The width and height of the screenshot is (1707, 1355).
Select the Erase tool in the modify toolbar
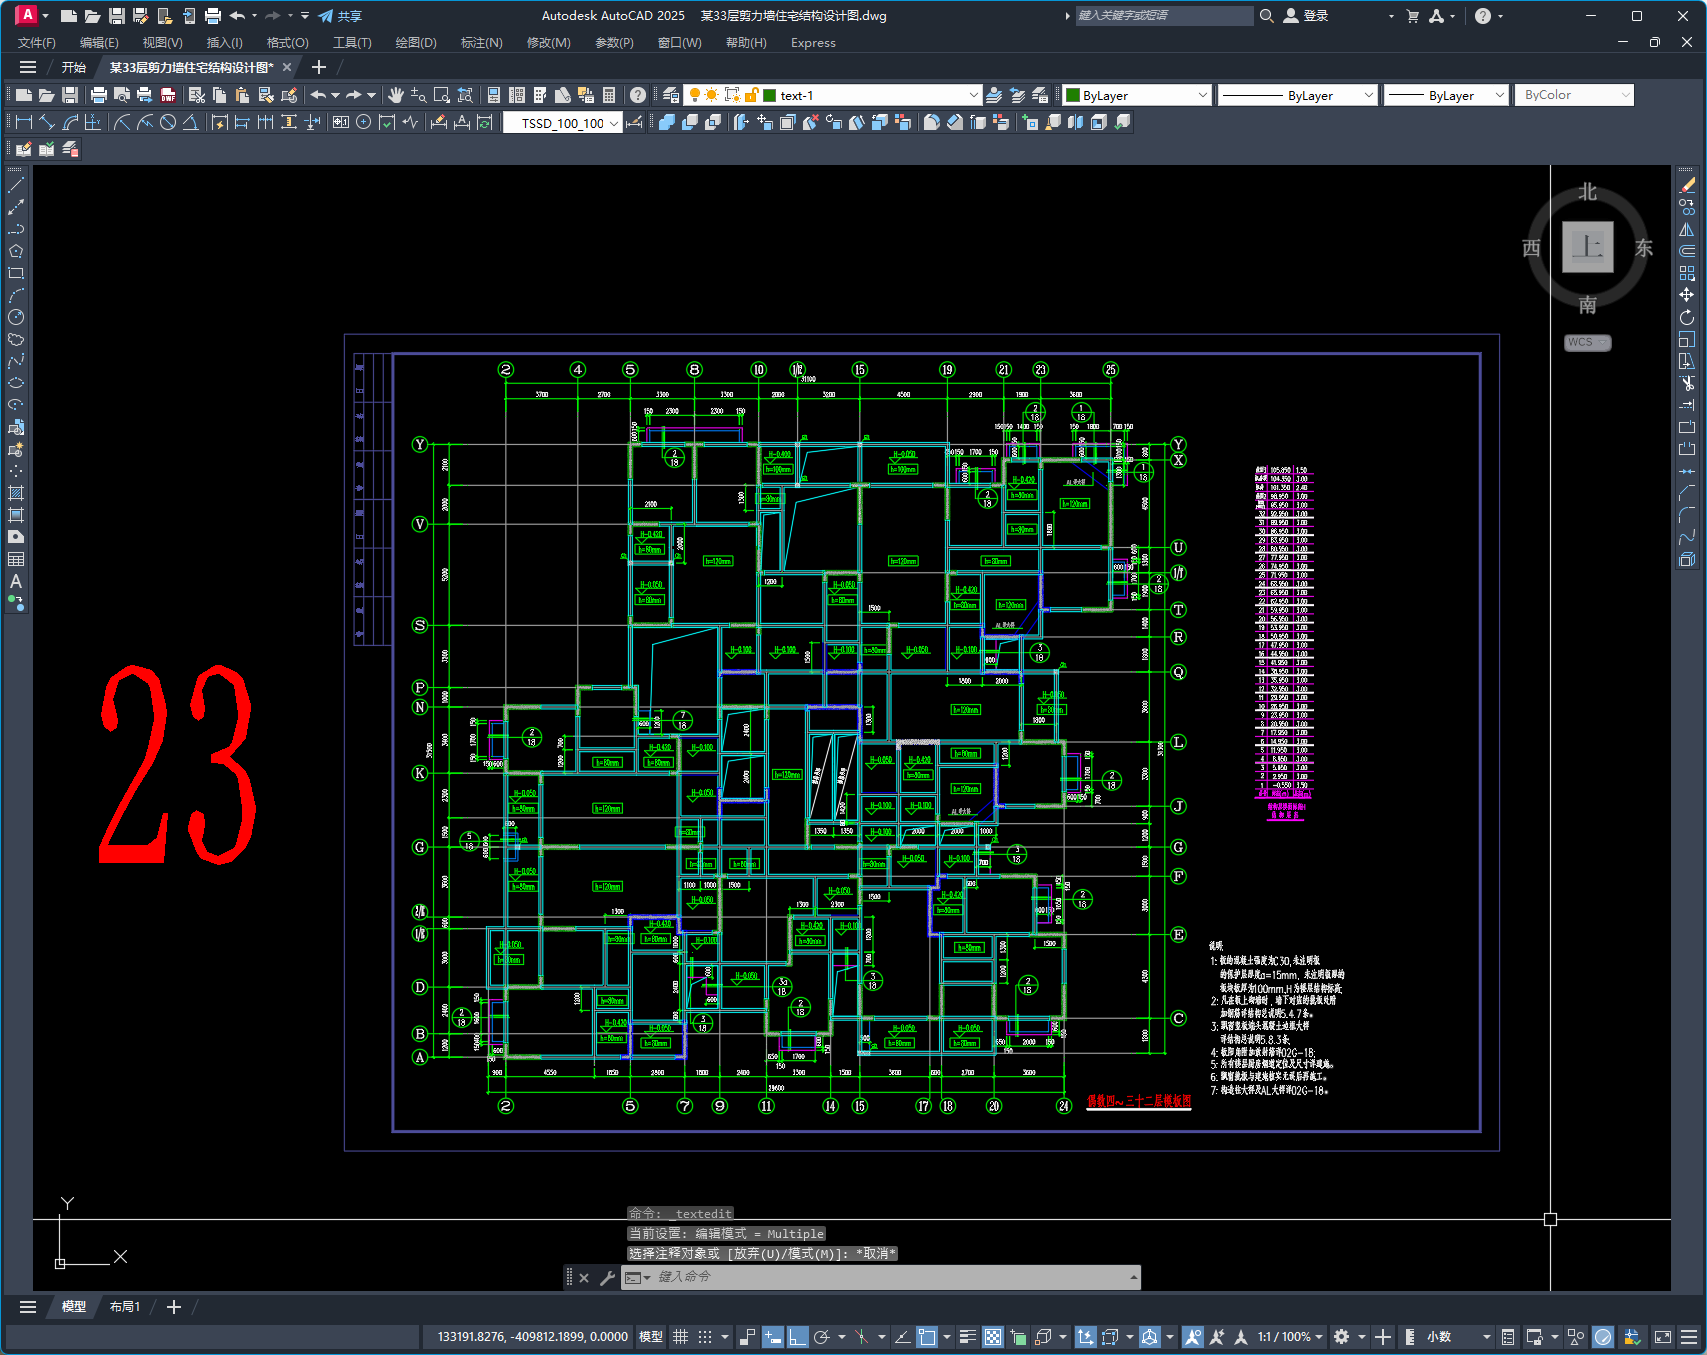tap(1687, 185)
